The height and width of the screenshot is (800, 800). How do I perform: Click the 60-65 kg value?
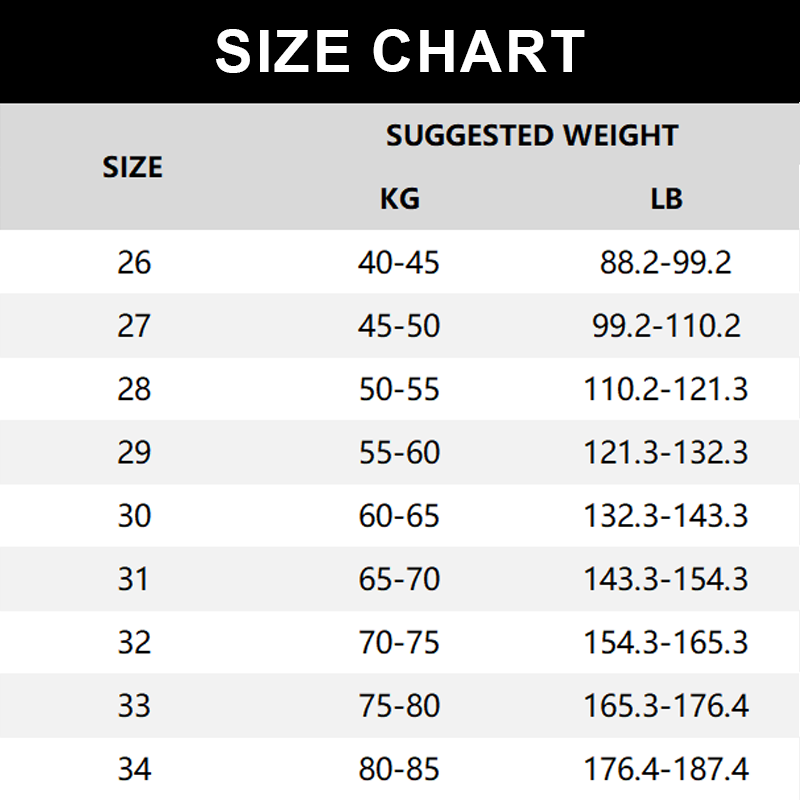pos(399,516)
